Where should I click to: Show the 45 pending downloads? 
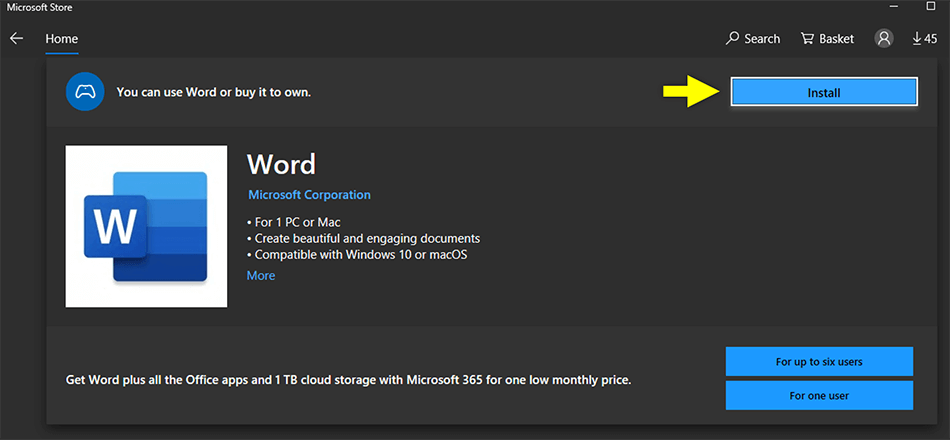(925, 39)
